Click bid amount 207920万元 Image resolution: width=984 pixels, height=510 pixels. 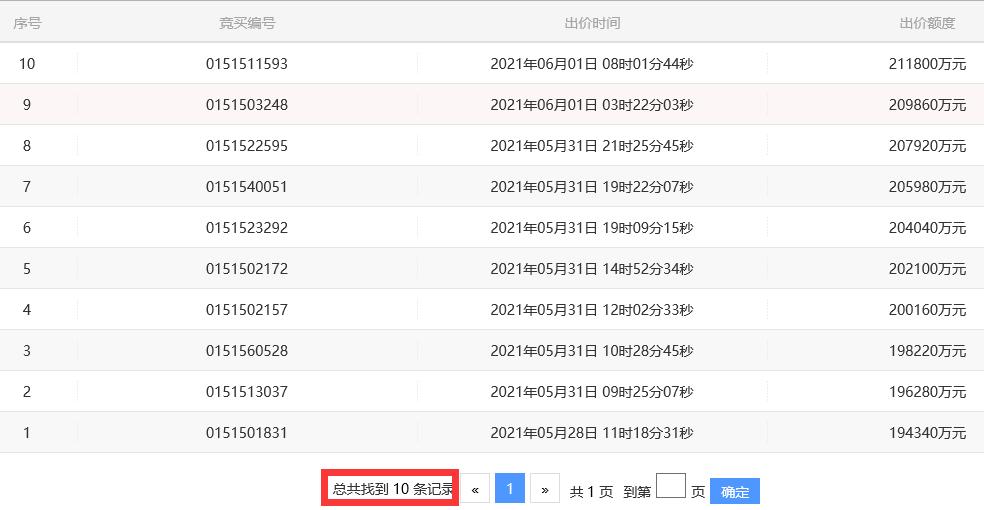click(927, 146)
